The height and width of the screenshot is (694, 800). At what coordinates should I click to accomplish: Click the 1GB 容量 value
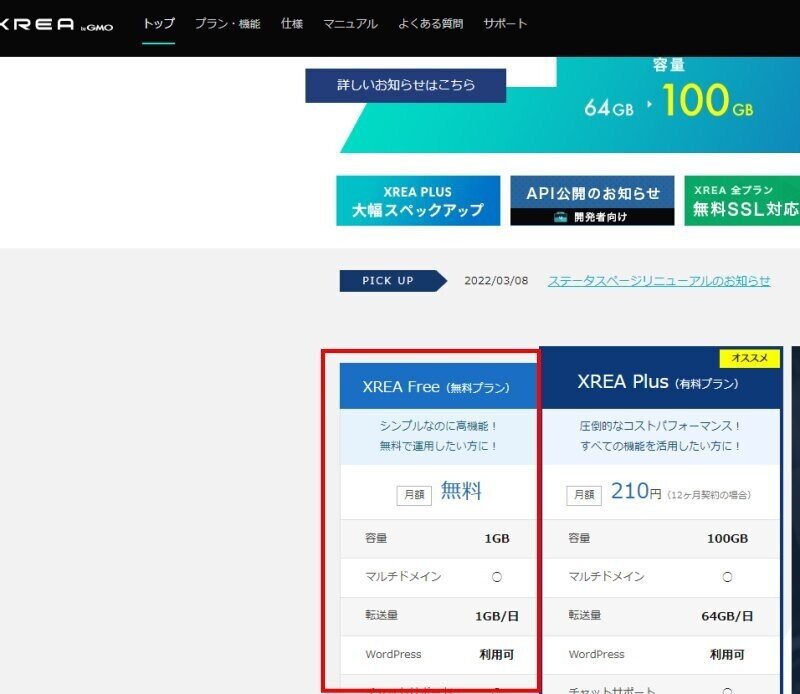[x=497, y=538]
